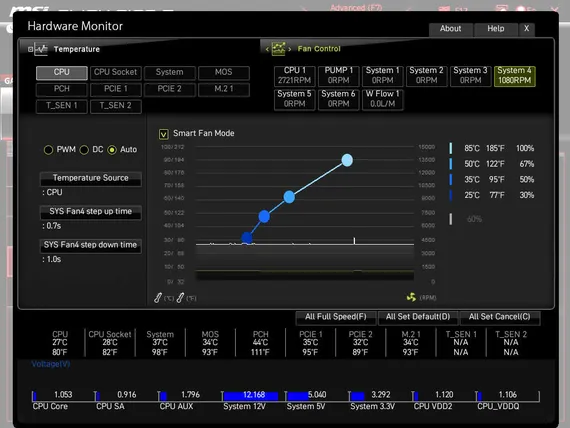Close Hardware Monitor with X button
570x428 pixels.
[526, 29]
